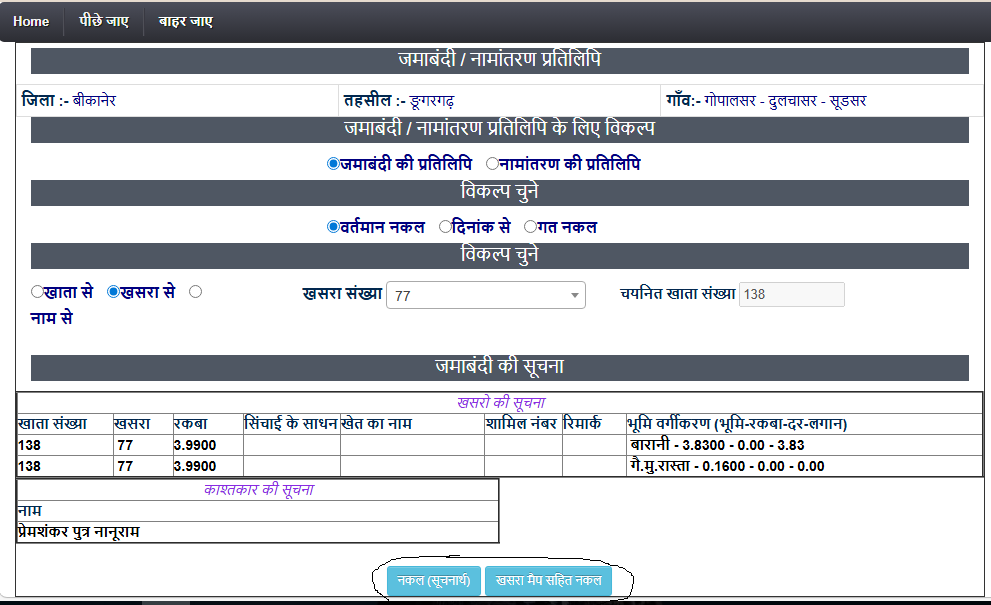Click the चयनित खाता संख्या field
Screen dimensions: 991x605
791,295
